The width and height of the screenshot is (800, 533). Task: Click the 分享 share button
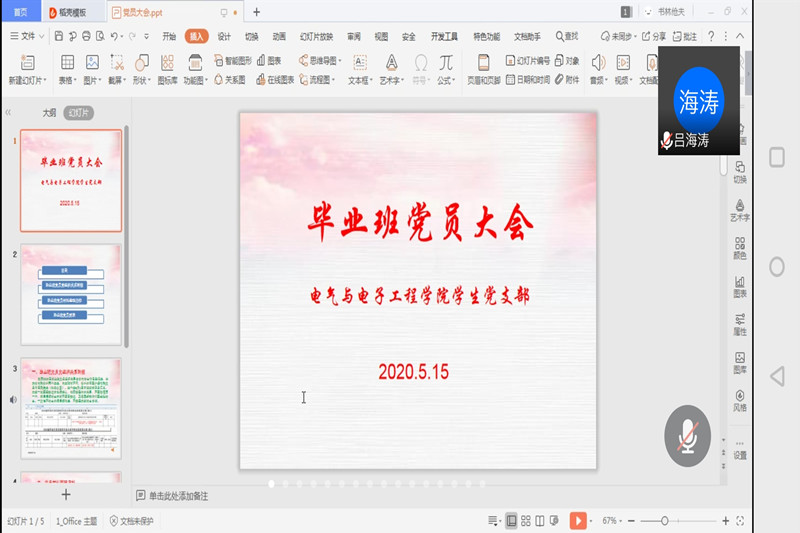click(x=654, y=36)
